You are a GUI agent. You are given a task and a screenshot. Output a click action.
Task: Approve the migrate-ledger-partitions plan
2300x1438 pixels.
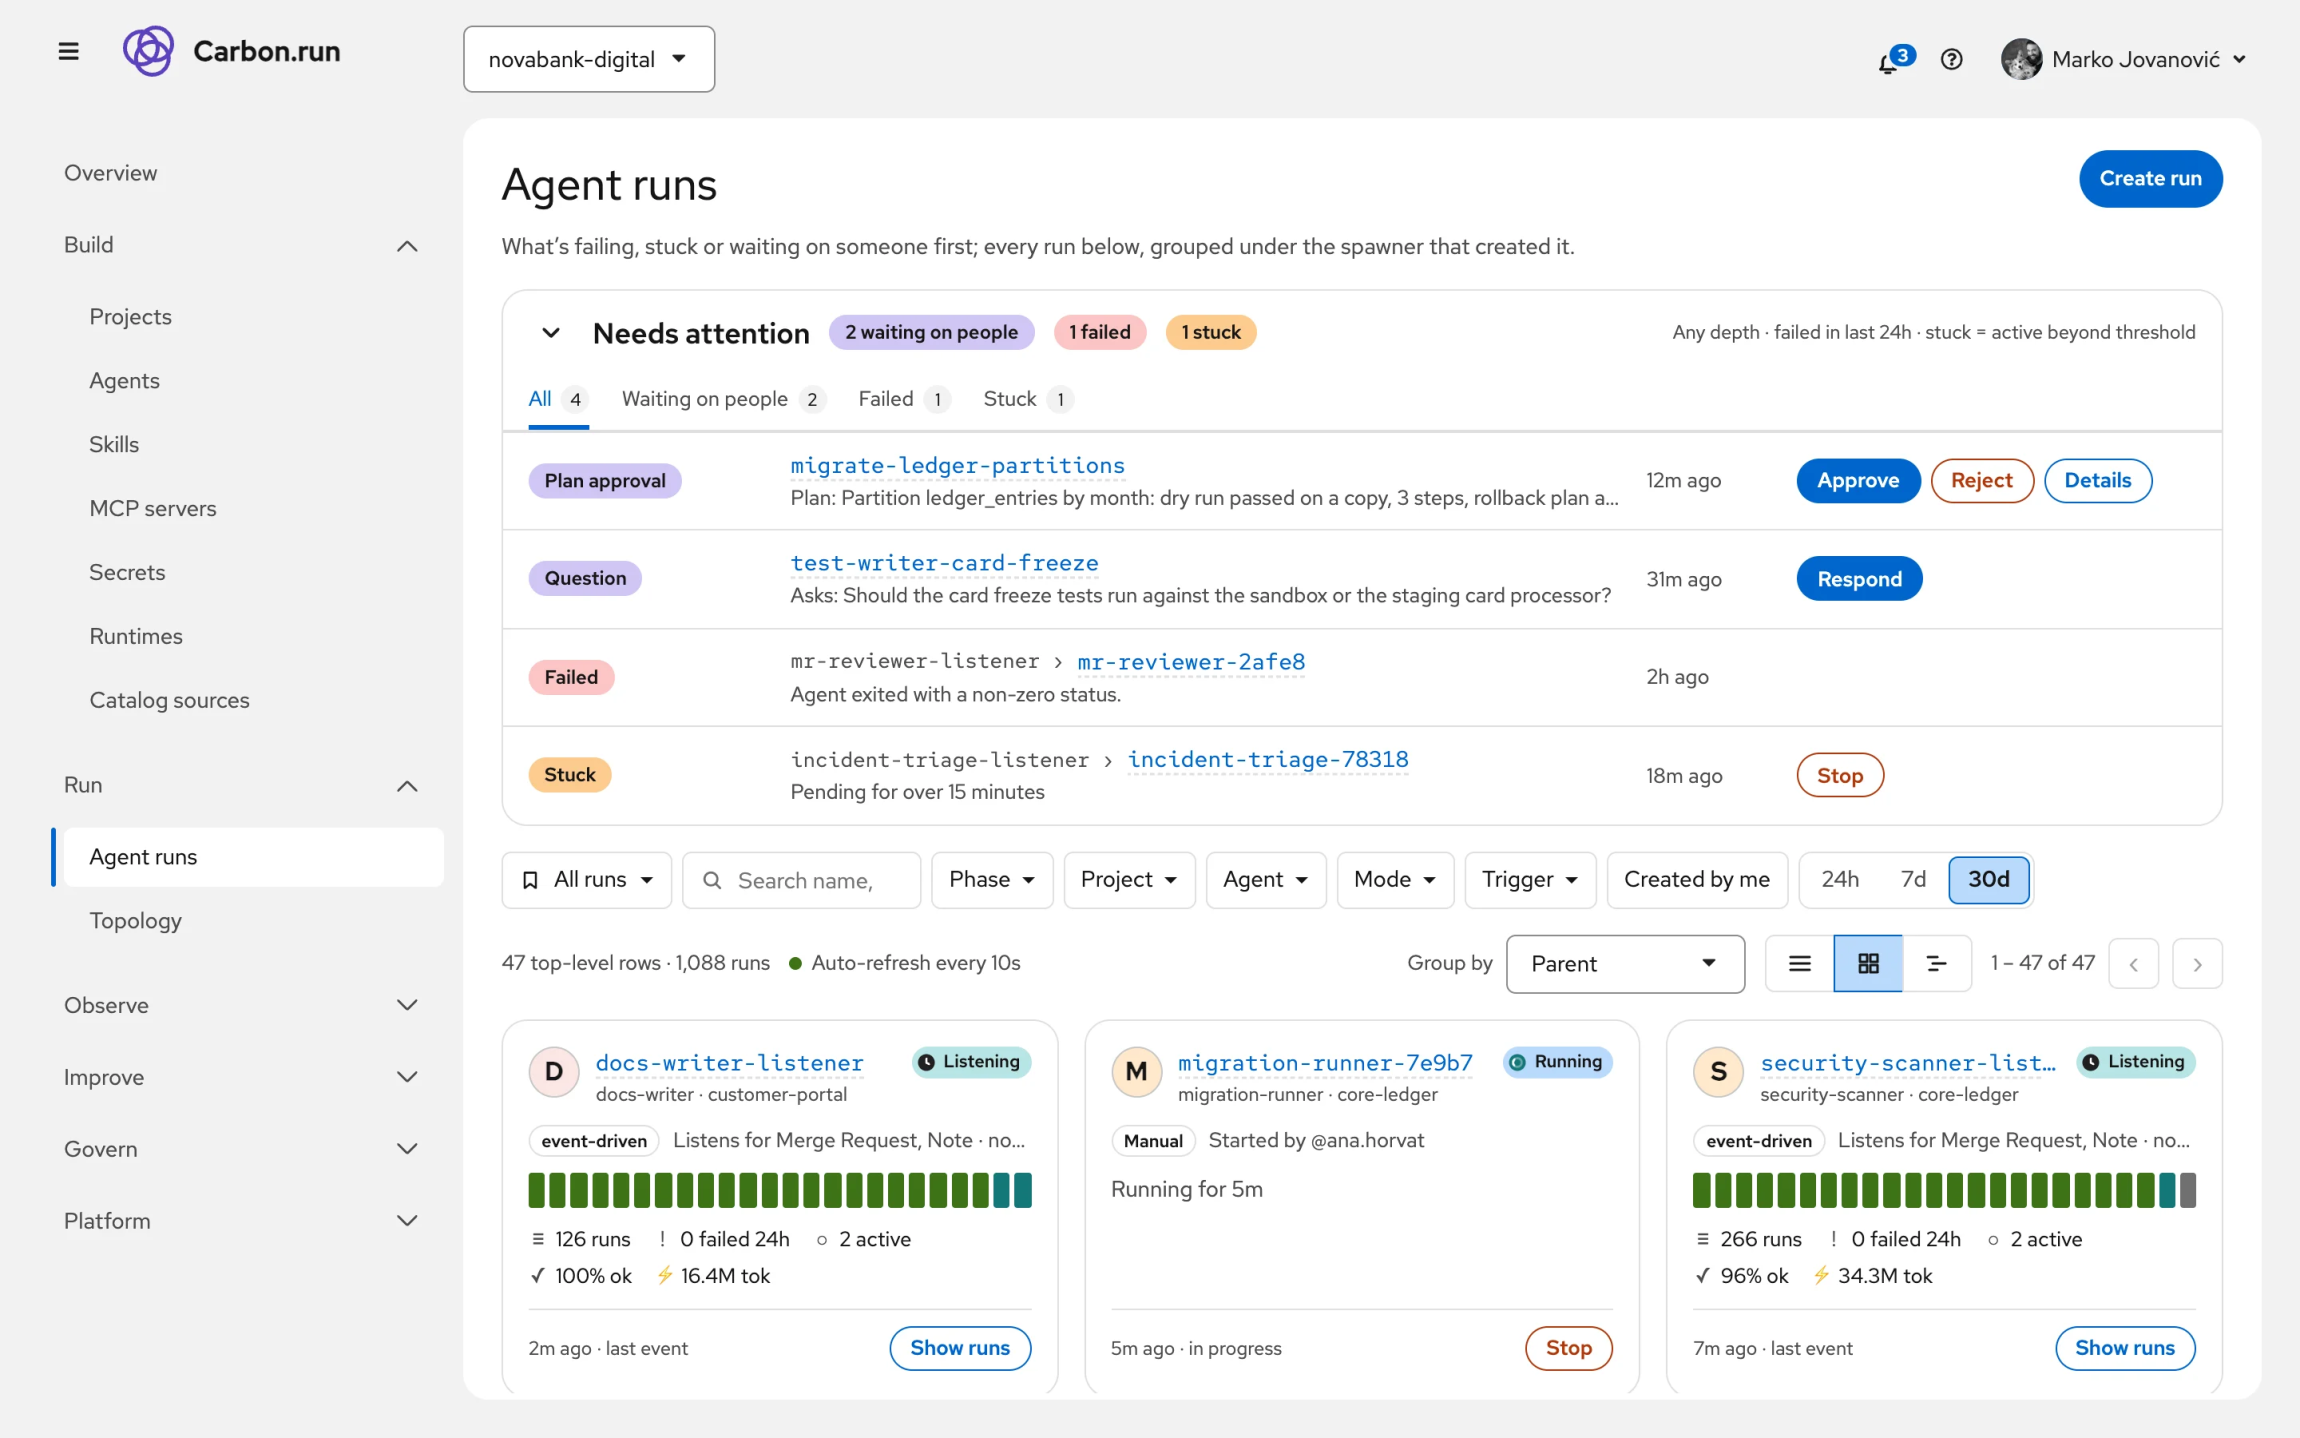1858,481
